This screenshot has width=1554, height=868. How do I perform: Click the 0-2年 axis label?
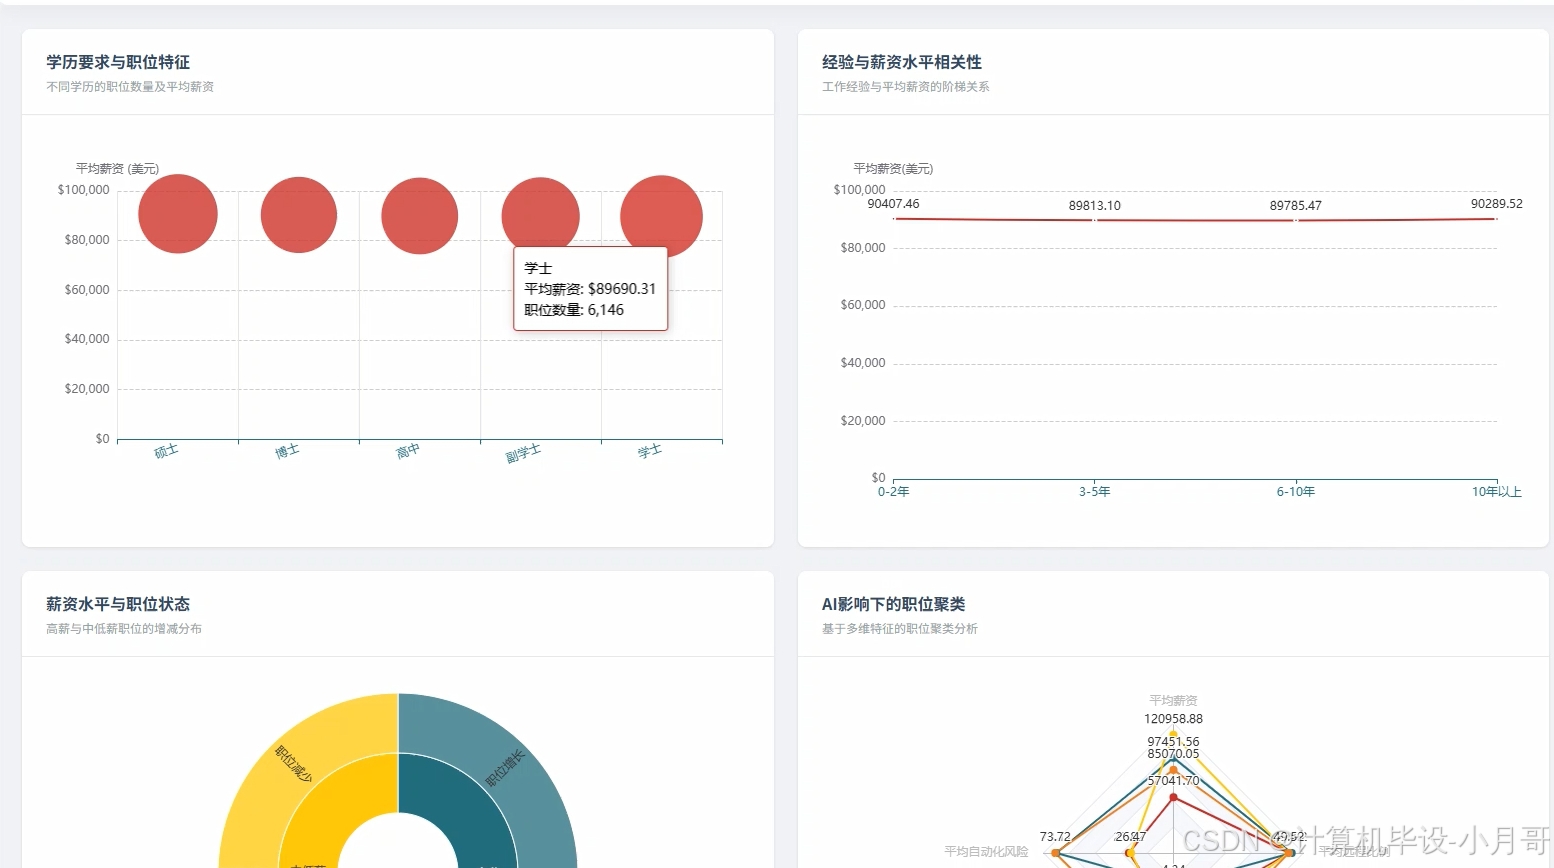[894, 492]
